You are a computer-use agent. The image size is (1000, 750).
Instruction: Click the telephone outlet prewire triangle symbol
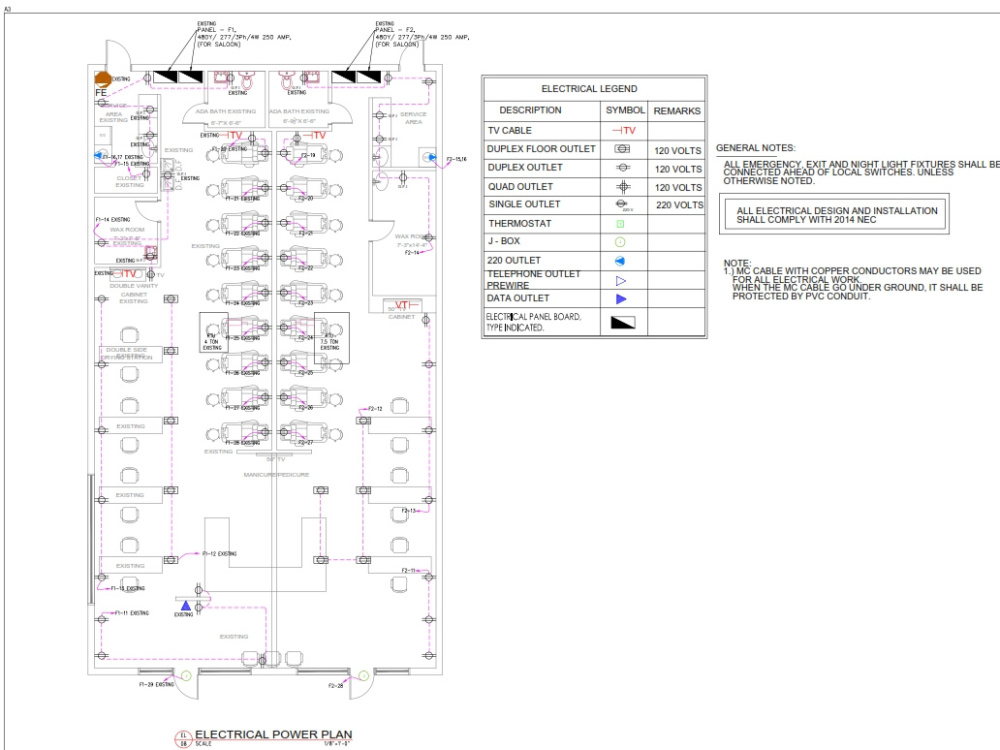621,281
